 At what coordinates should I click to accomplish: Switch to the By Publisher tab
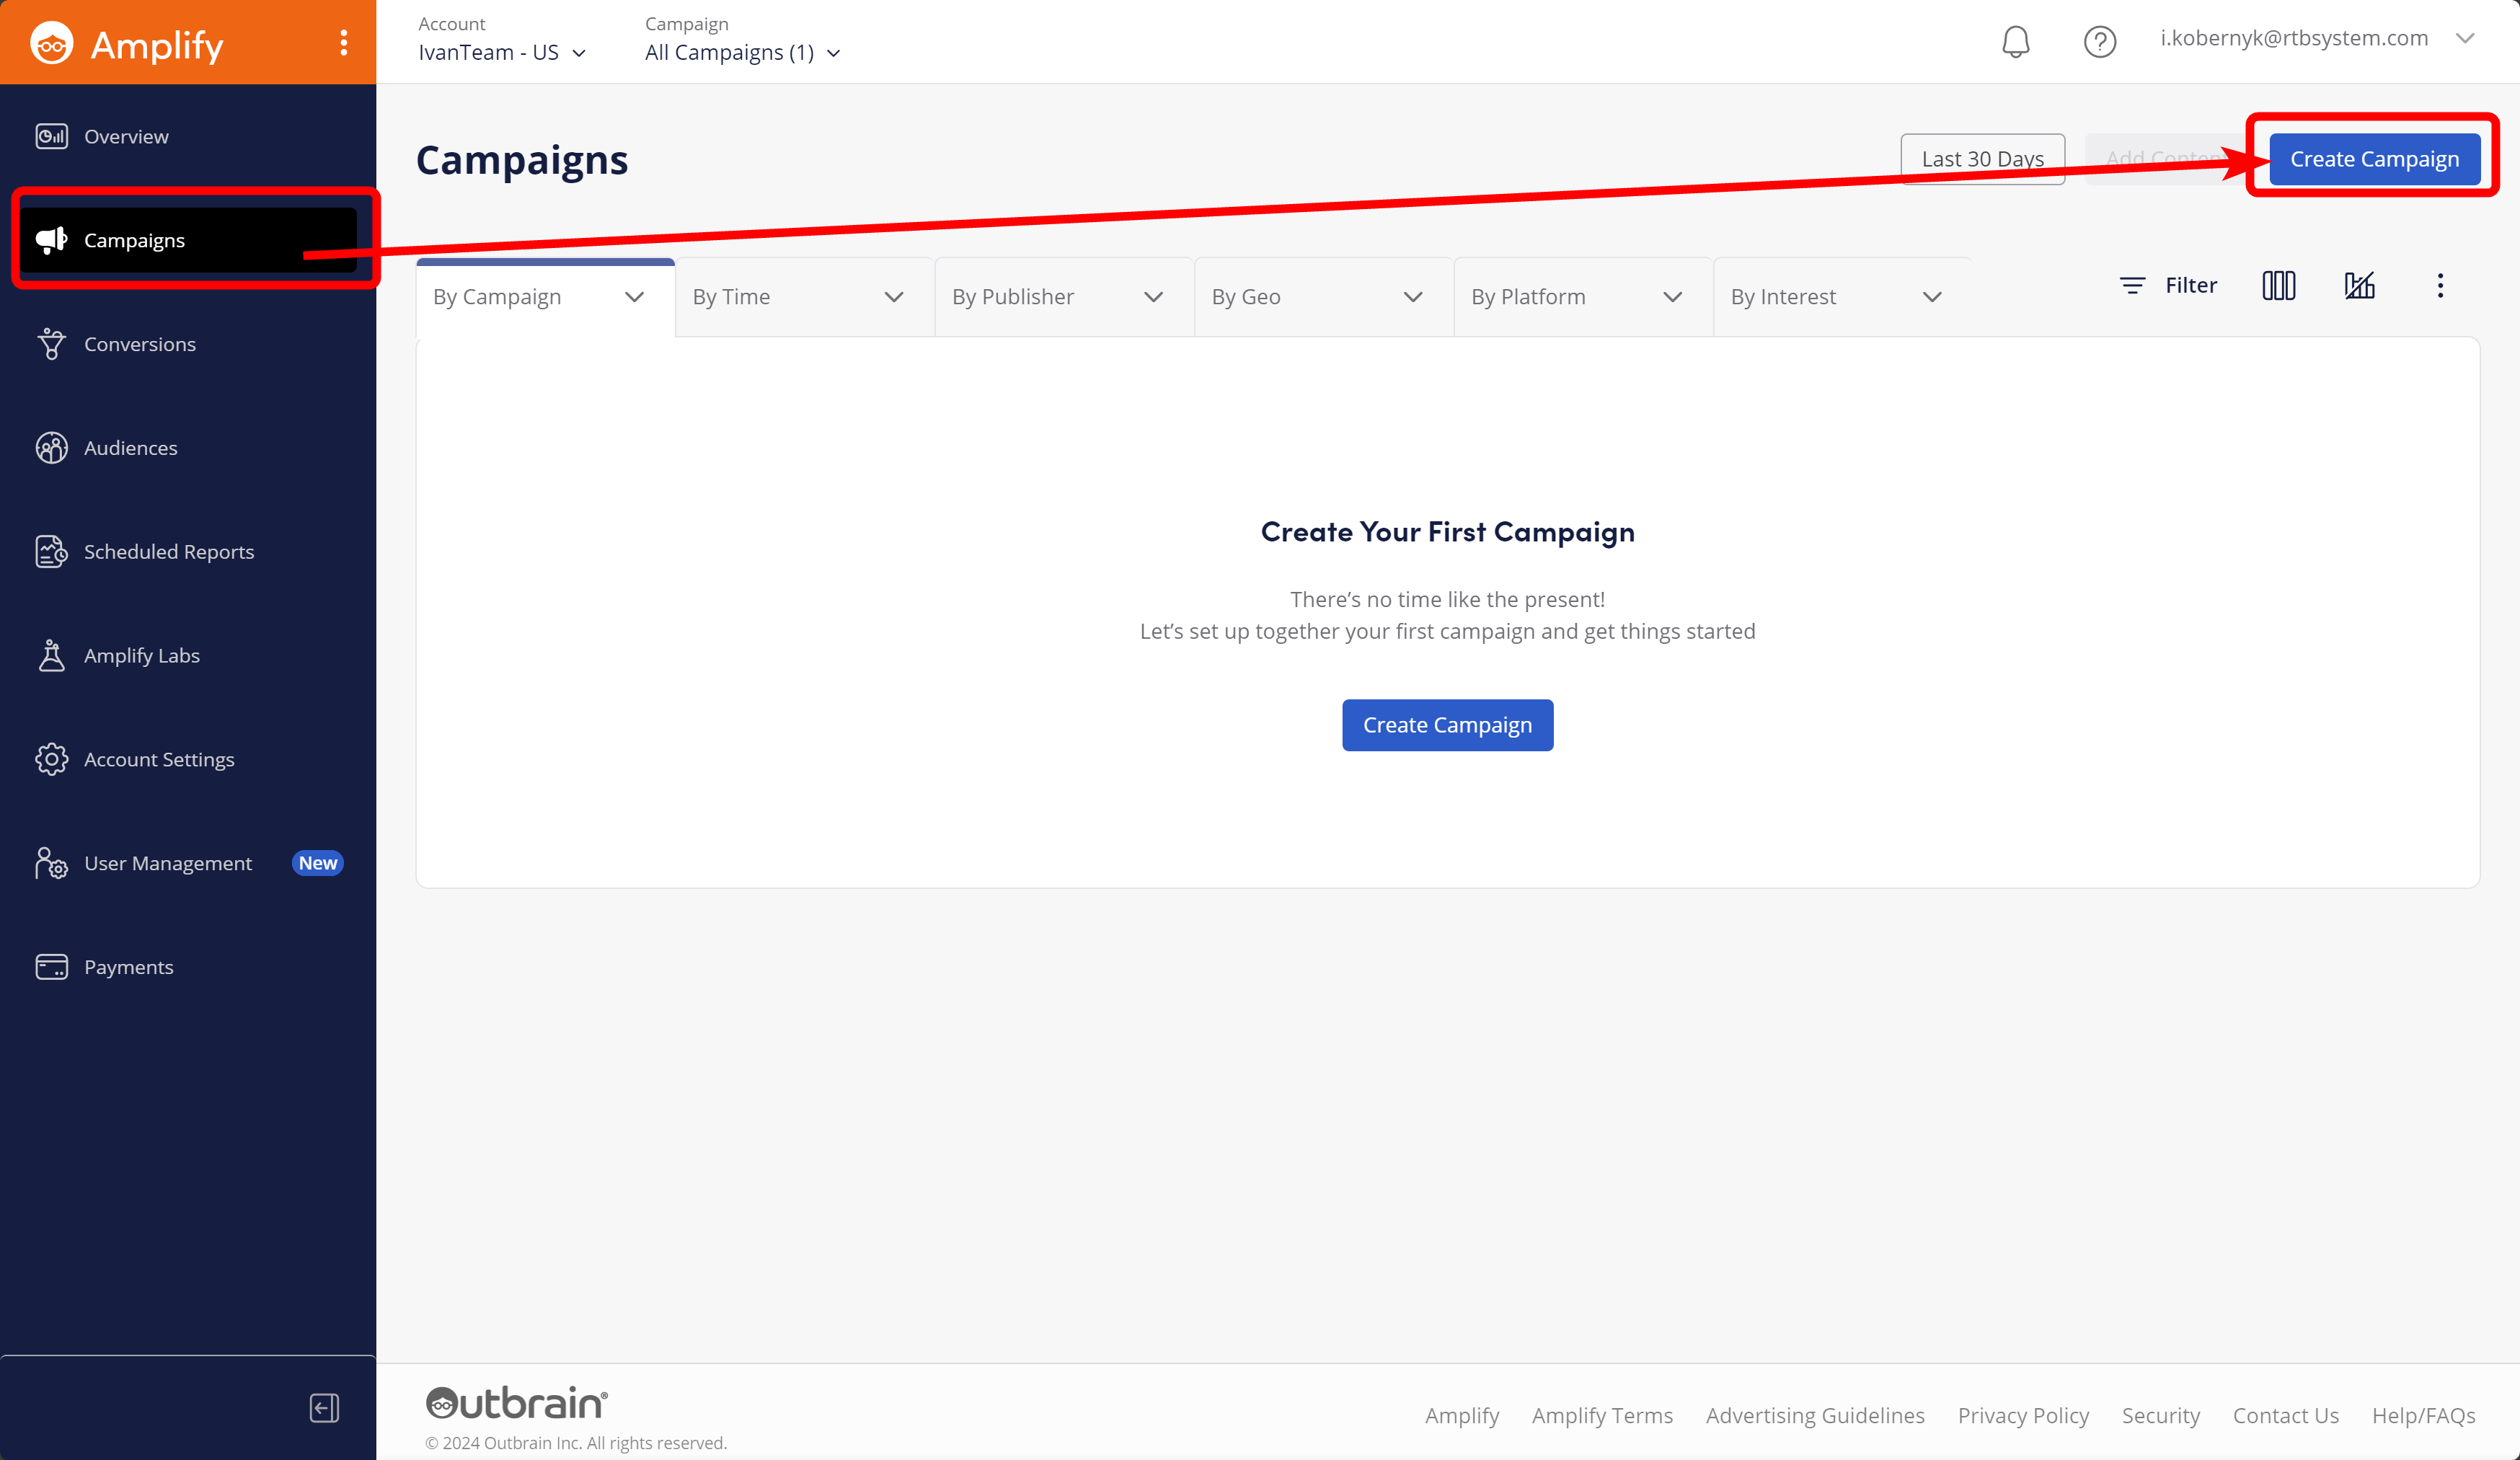point(1064,297)
